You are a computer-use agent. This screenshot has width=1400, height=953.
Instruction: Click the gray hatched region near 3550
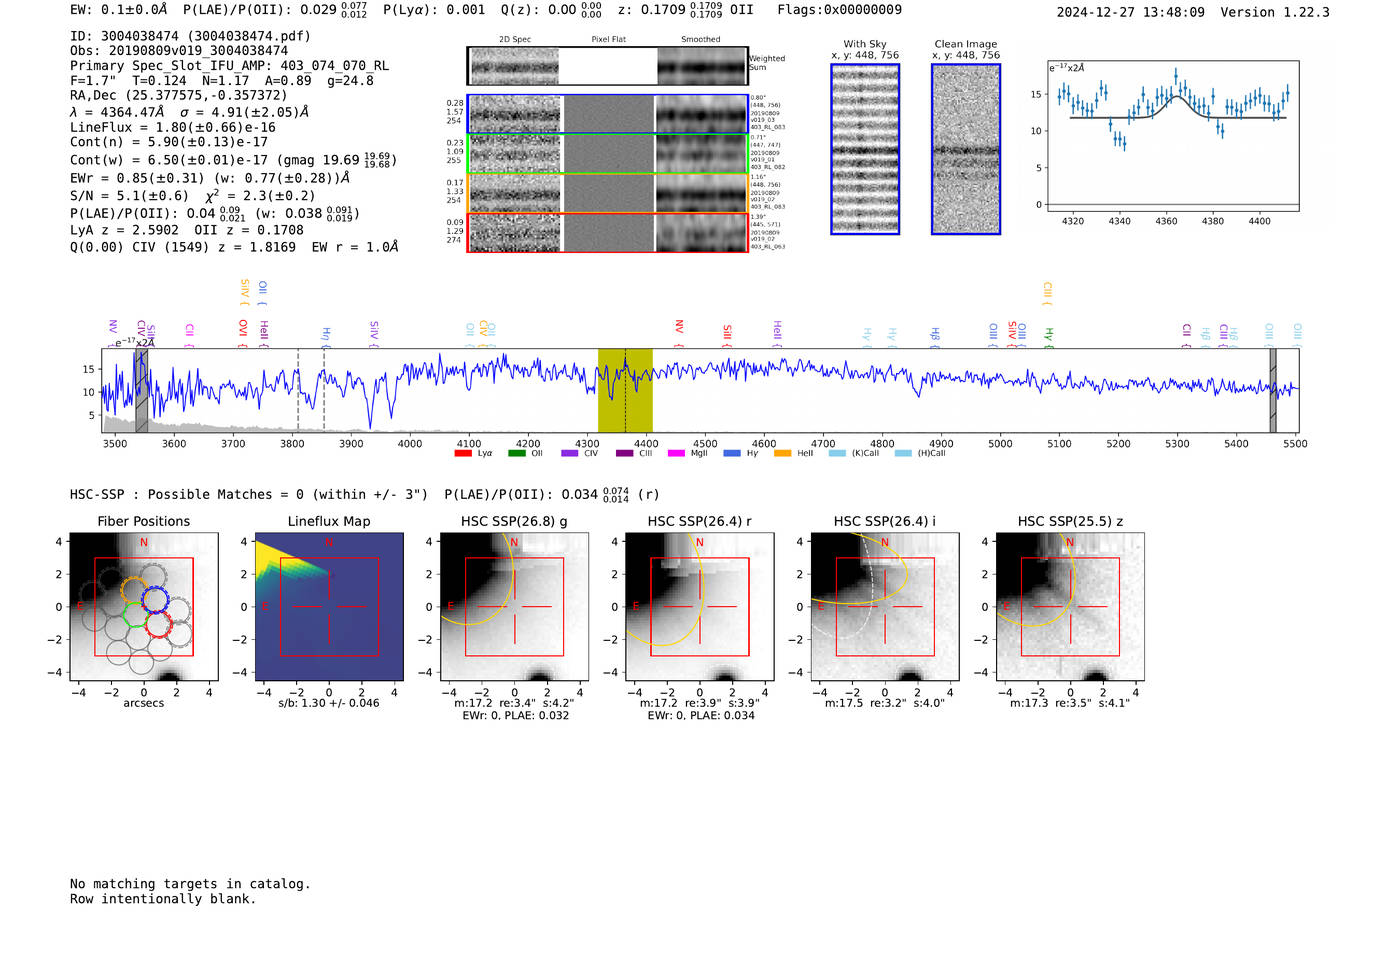pos(142,390)
